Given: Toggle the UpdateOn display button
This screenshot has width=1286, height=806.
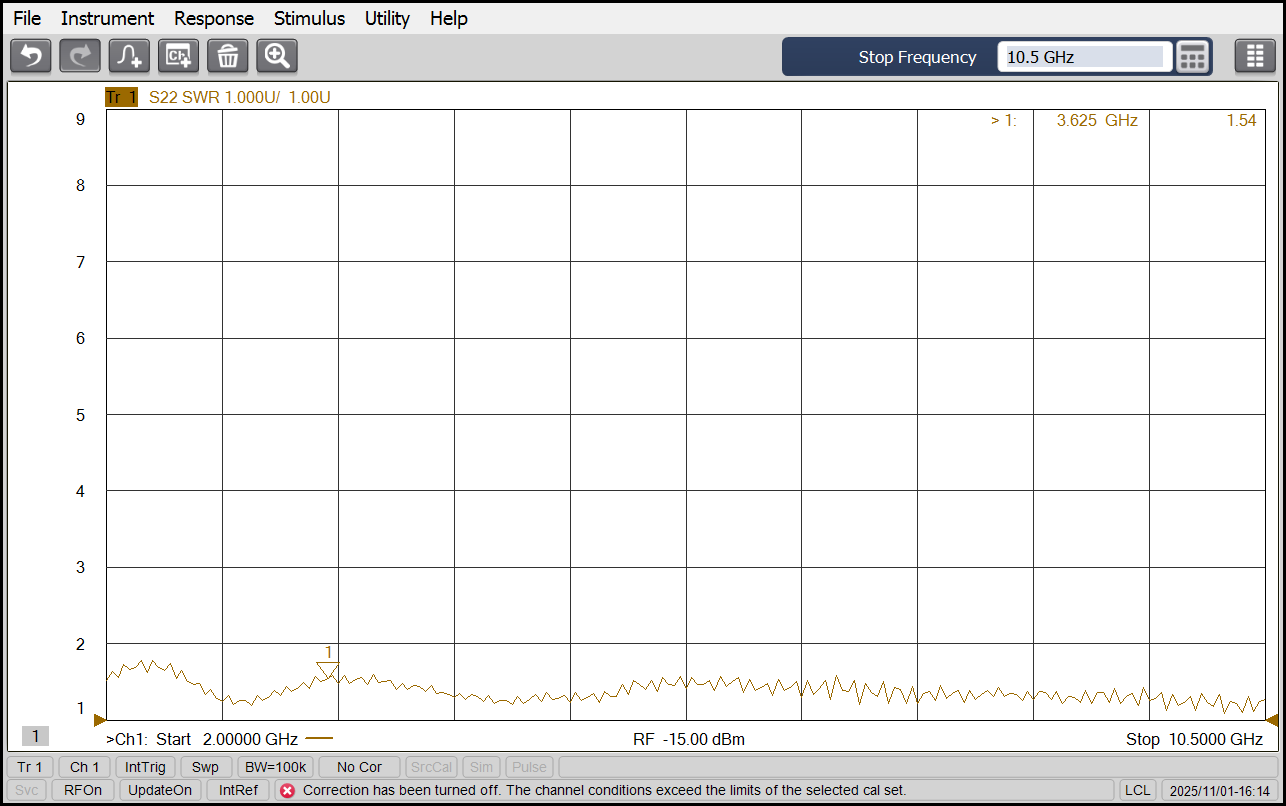Looking at the screenshot, I should pos(160,790).
